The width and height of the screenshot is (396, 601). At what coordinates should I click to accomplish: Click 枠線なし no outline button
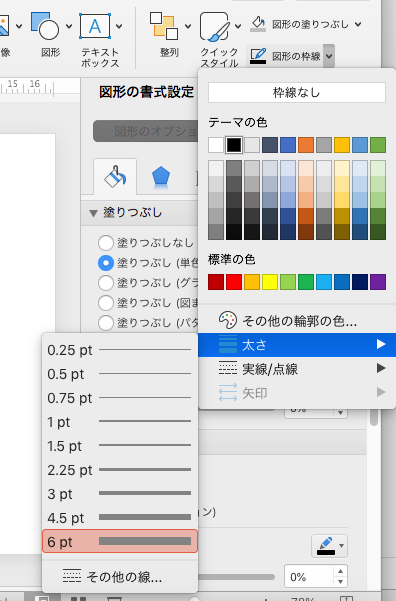click(297, 92)
